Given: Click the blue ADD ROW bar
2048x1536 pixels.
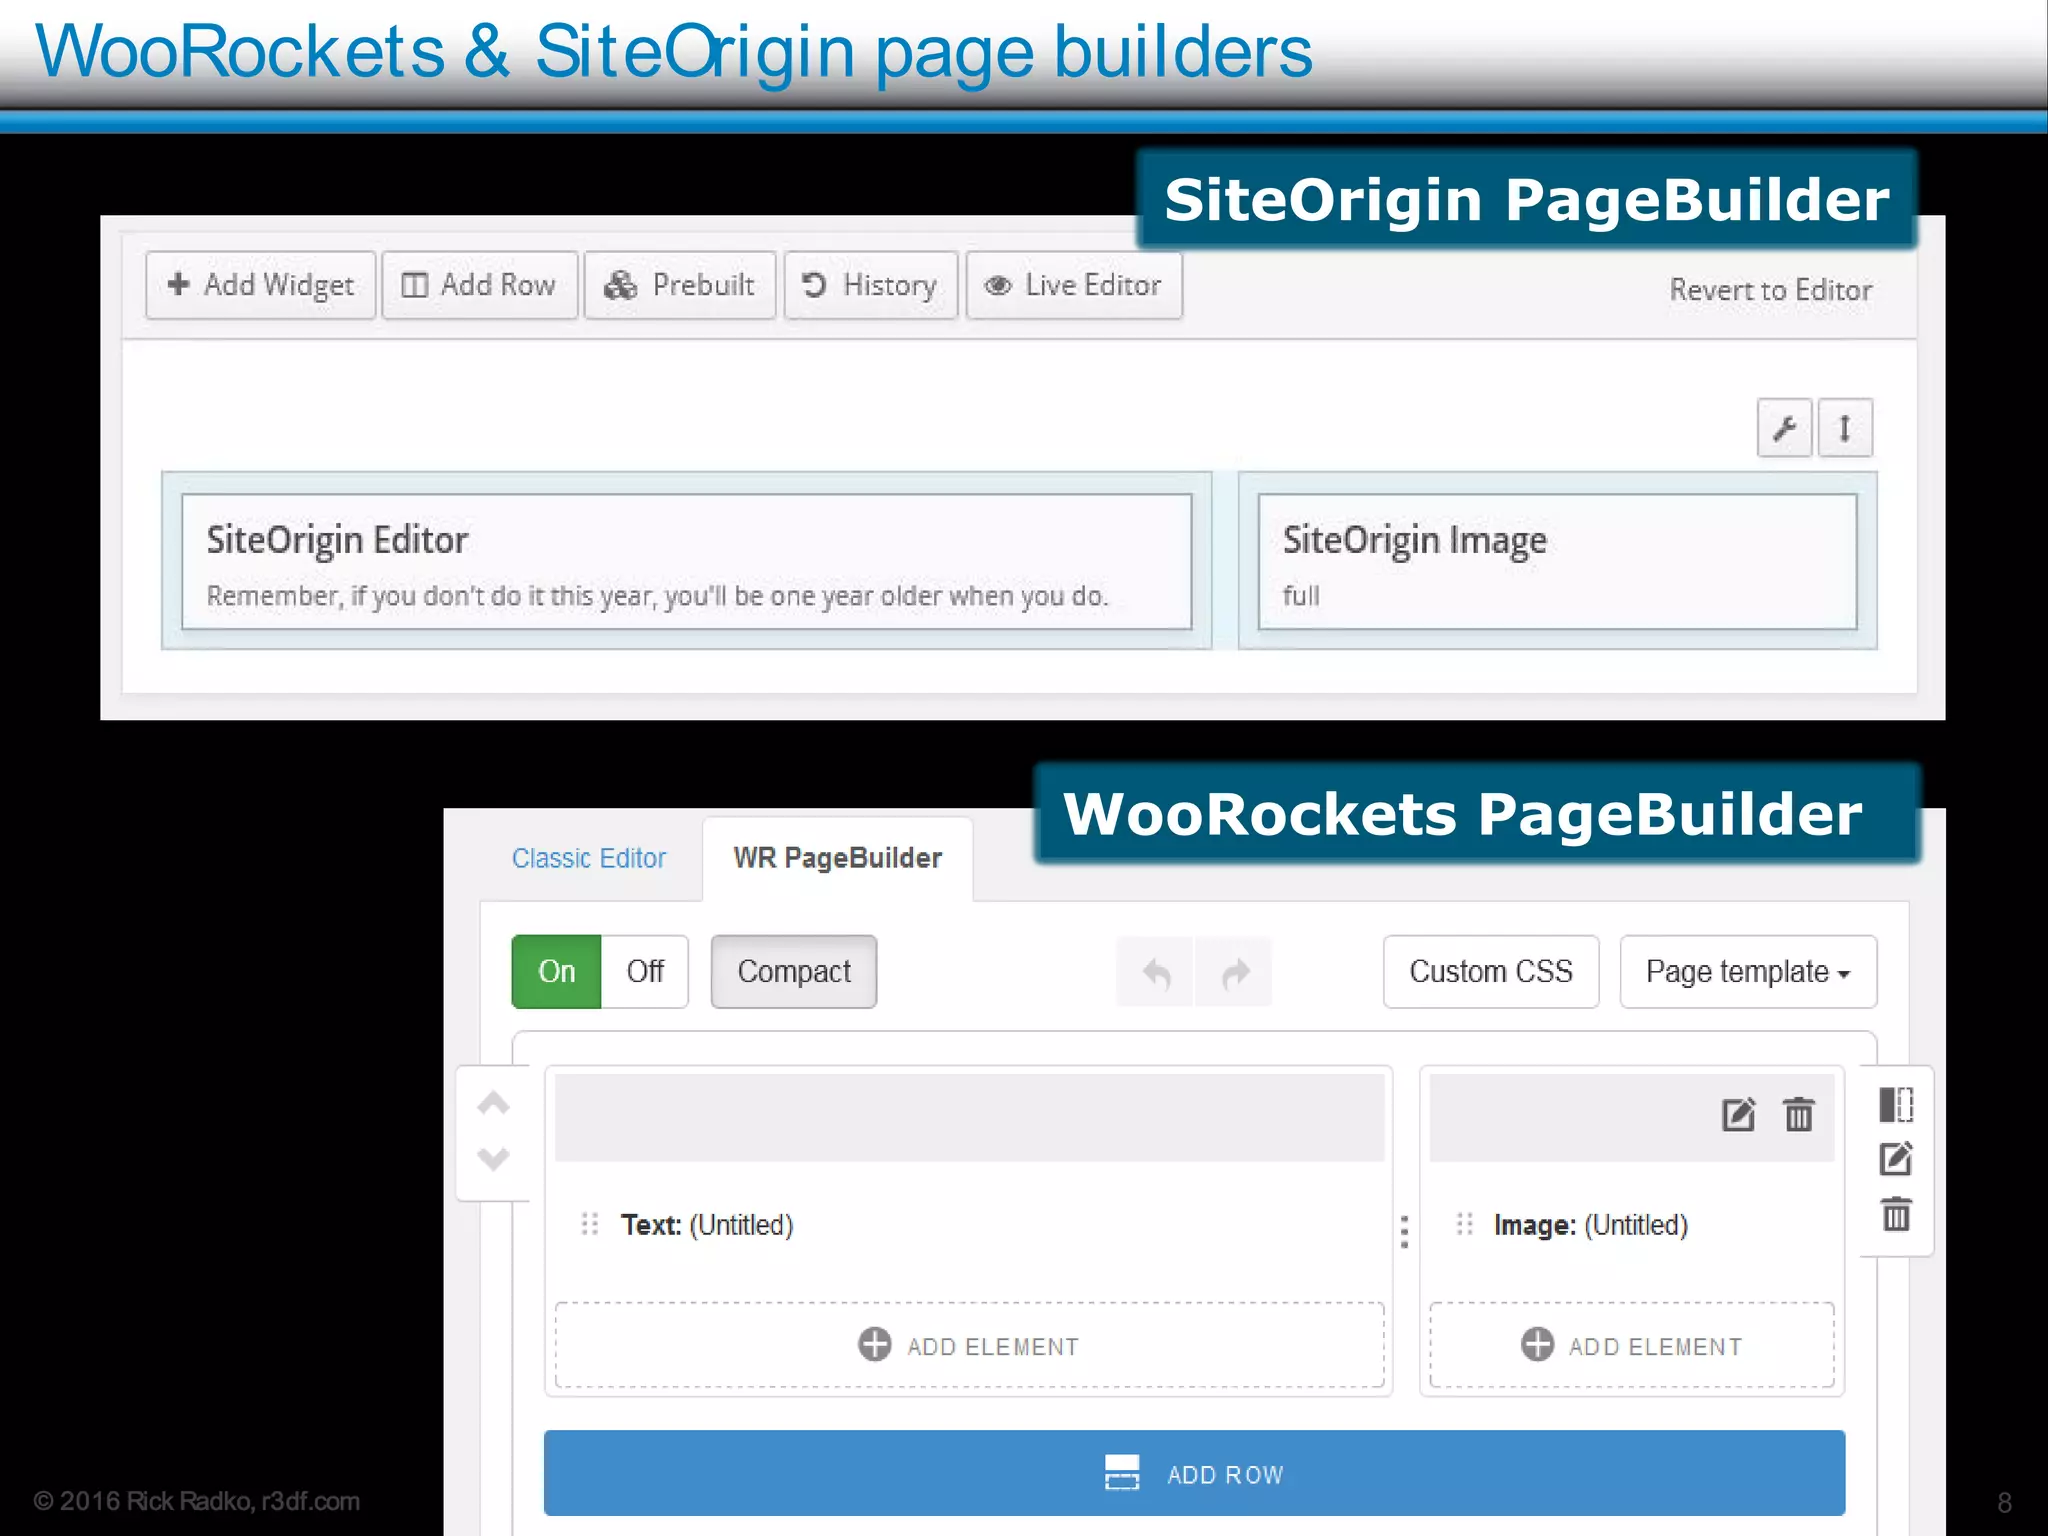Looking at the screenshot, I should (1194, 1473).
